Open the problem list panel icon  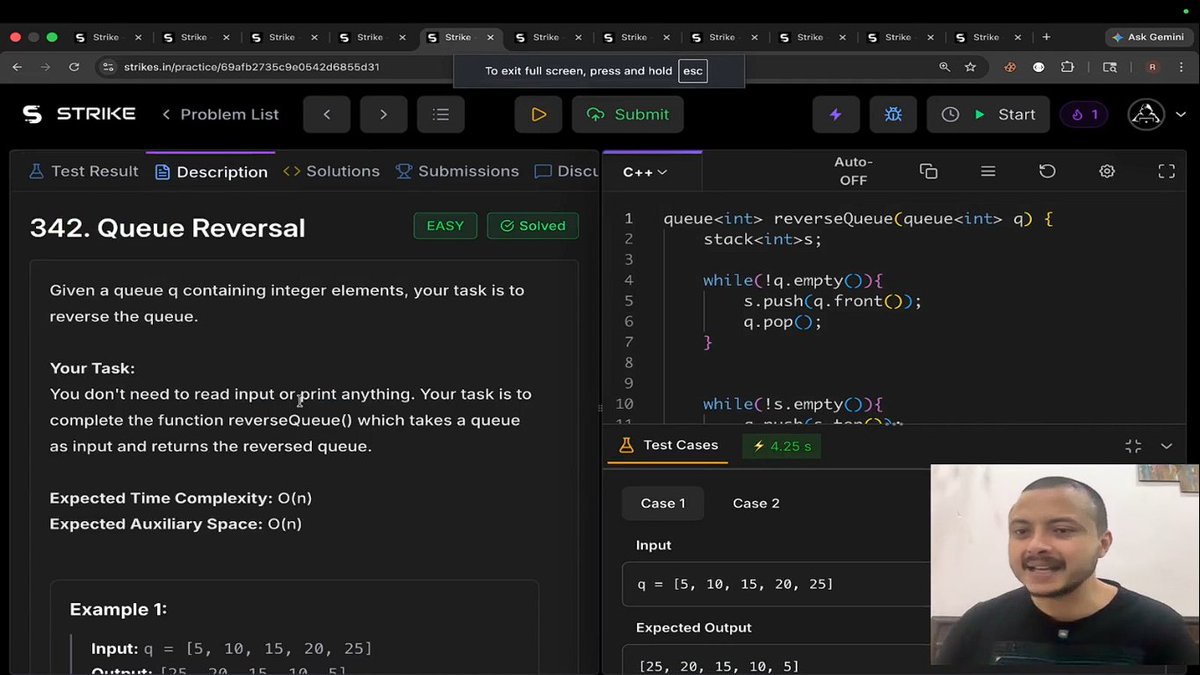[x=440, y=114]
